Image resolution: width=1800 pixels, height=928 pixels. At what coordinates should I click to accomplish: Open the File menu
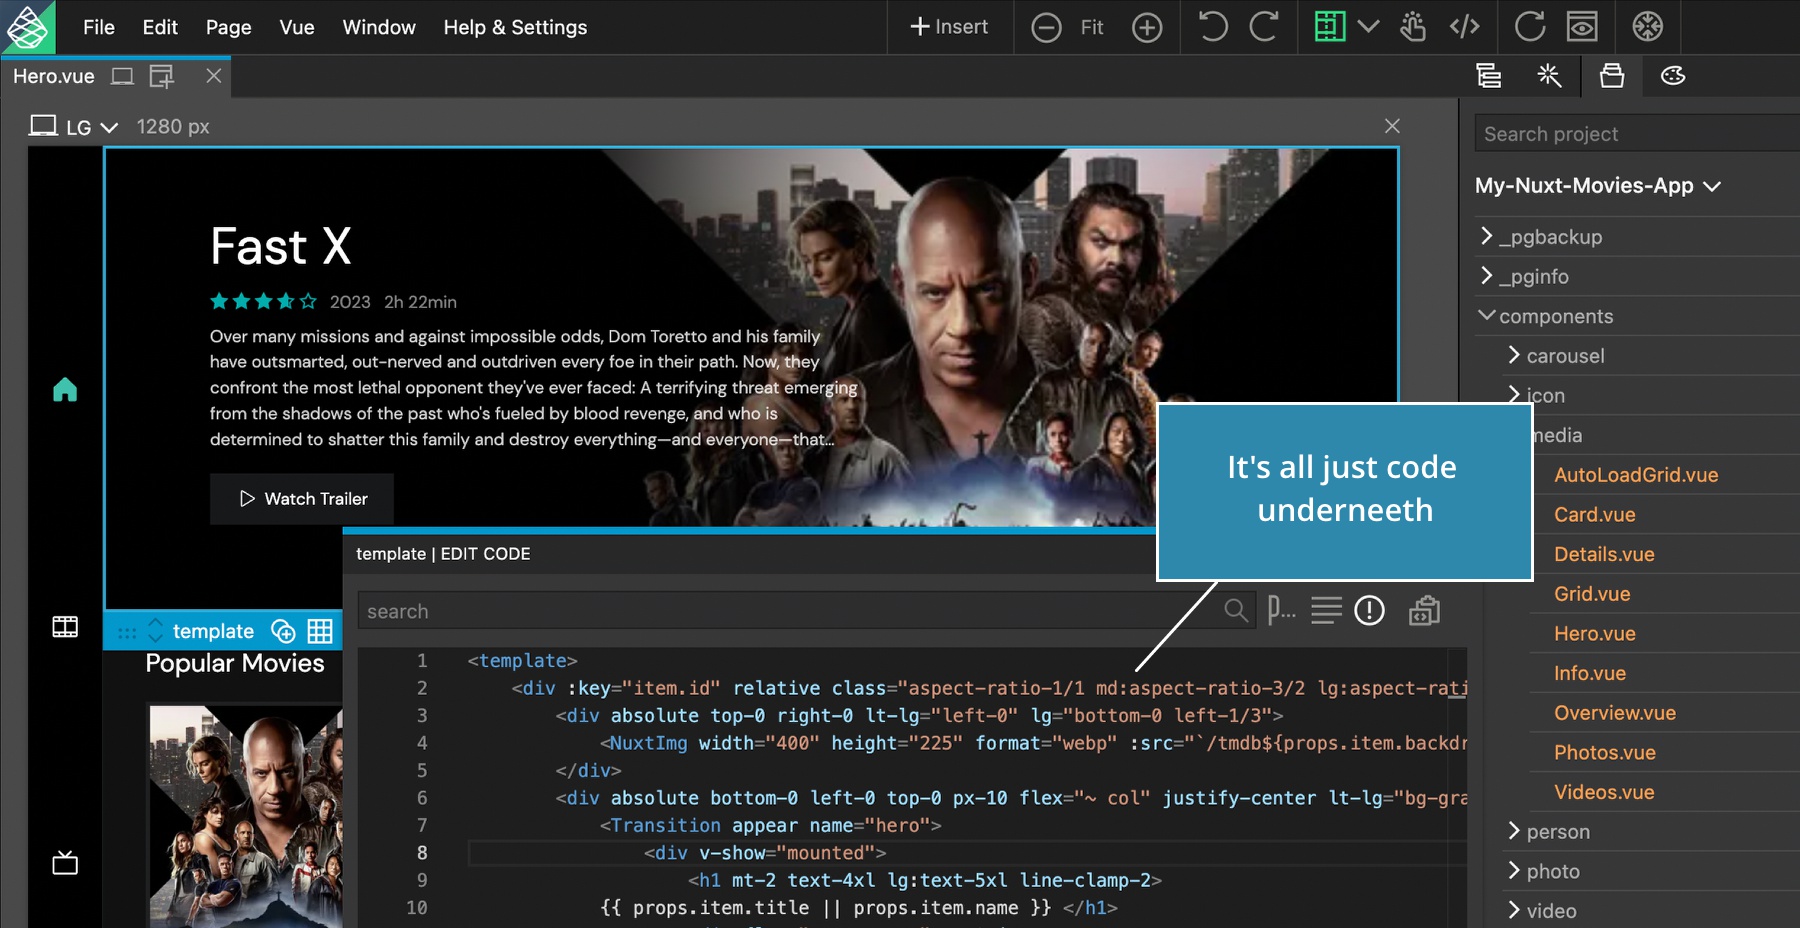coord(99,27)
